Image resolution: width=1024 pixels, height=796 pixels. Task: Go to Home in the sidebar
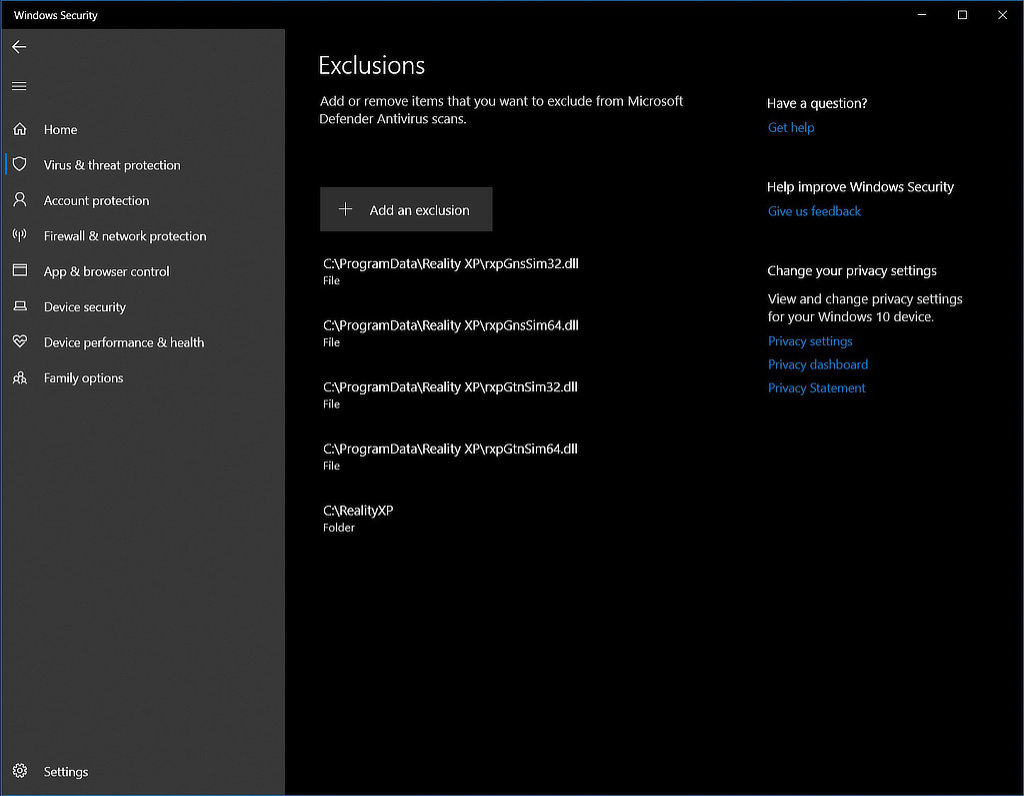pyautogui.click(x=60, y=129)
